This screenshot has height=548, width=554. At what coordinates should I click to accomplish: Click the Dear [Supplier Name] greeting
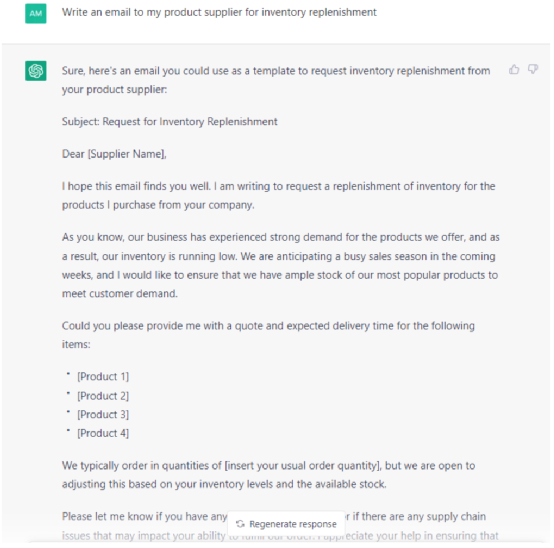point(114,154)
